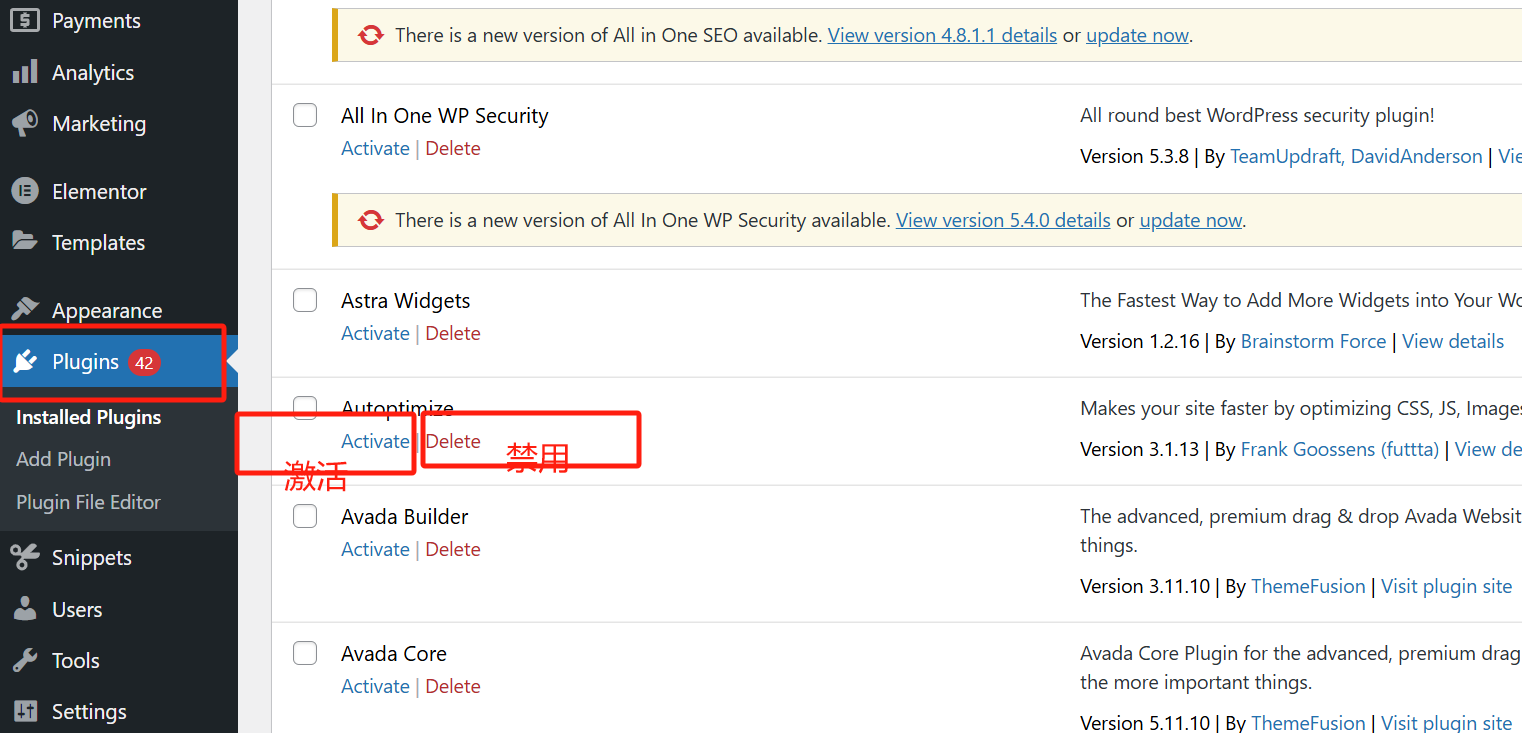1522x733 pixels.
Task: Open the Plugins menu in sidebar
Action: 86,362
